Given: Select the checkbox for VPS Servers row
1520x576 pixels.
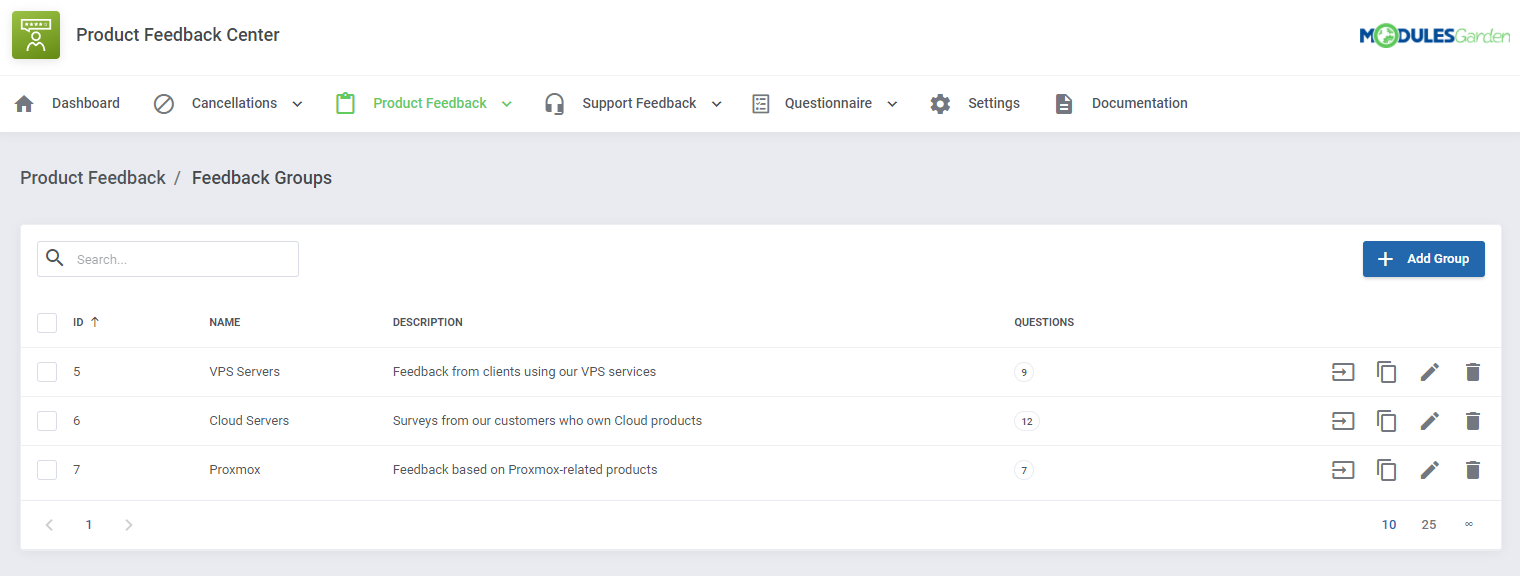Looking at the screenshot, I should pos(47,371).
